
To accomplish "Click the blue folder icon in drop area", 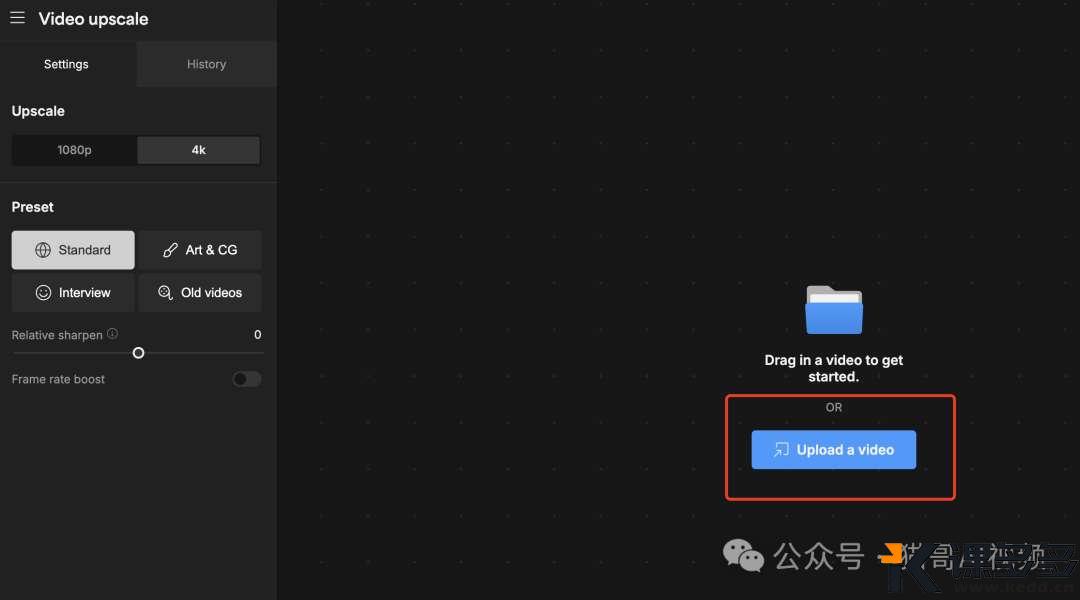I will point(834,309).
